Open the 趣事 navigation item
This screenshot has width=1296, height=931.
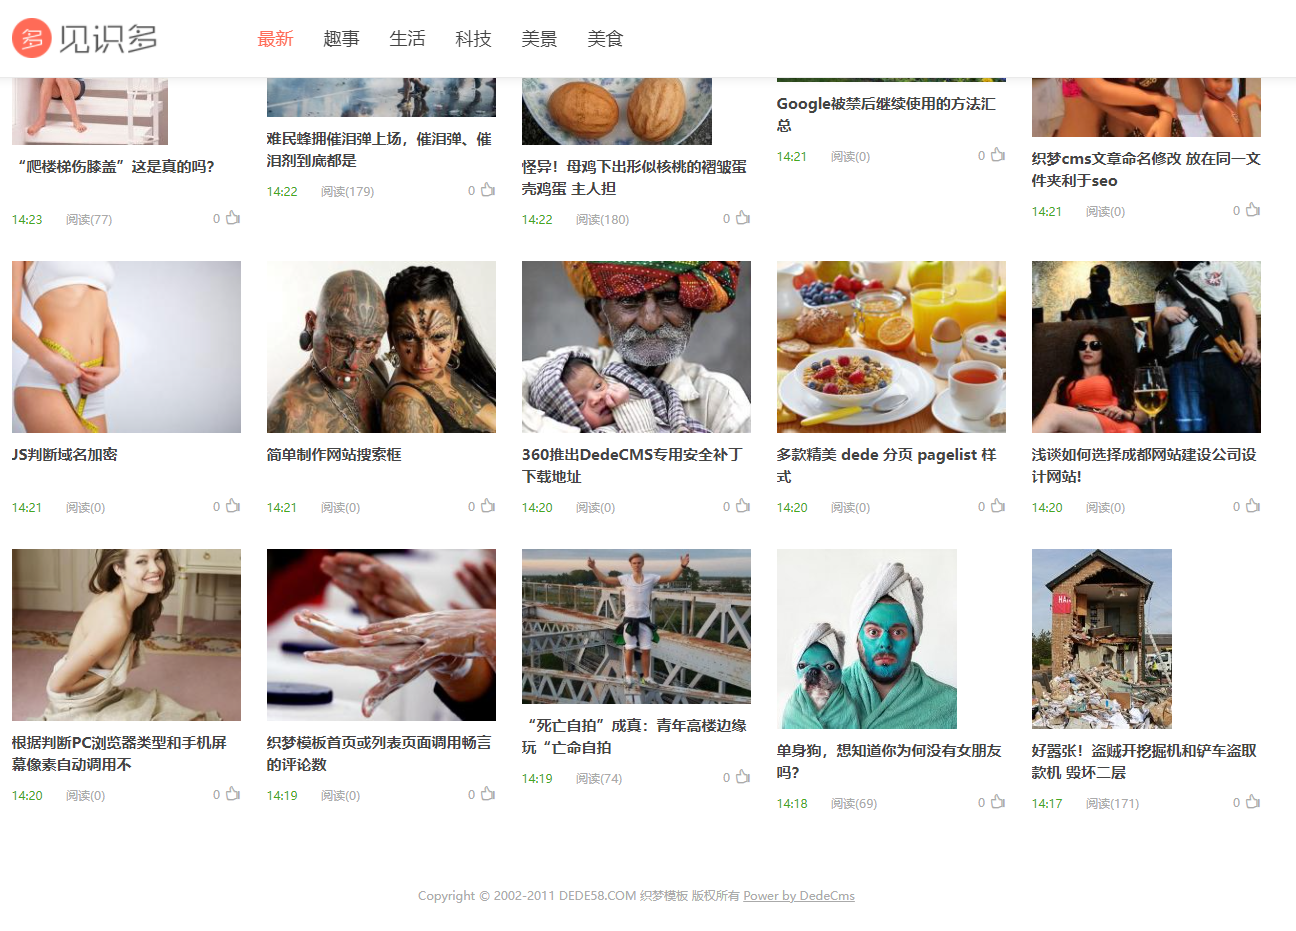[x=341, y=39]
